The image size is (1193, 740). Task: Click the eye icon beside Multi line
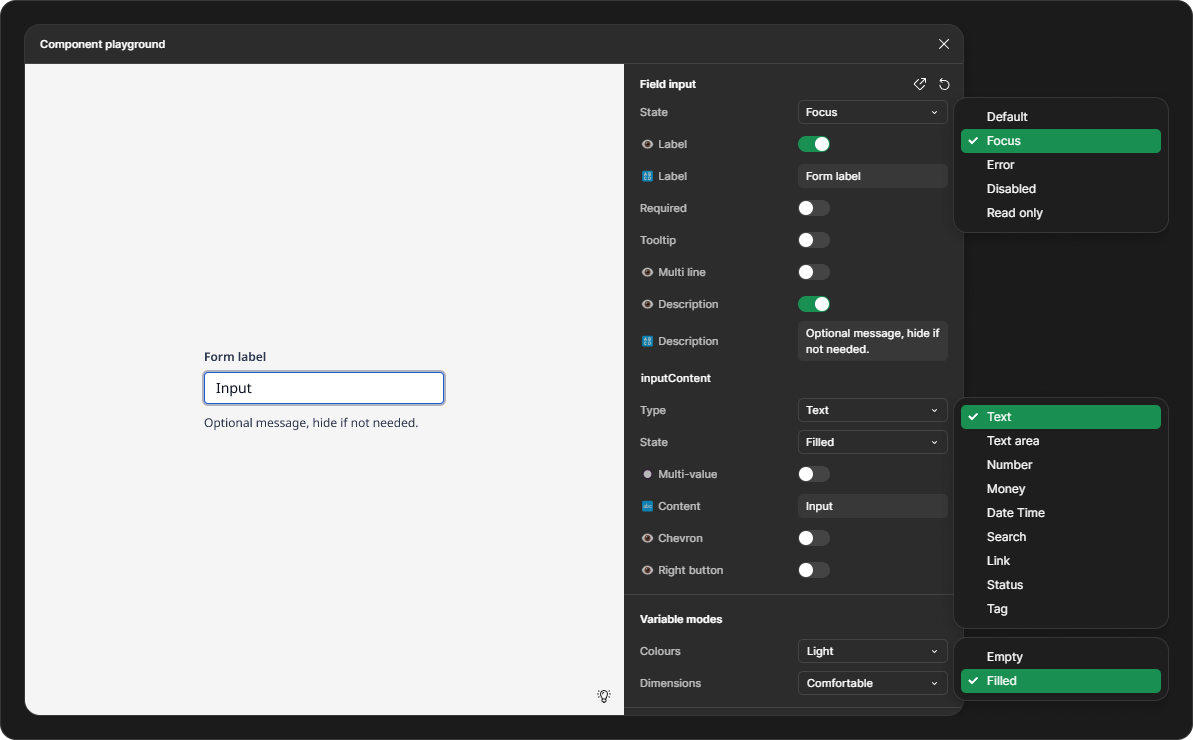pos(647,272)
